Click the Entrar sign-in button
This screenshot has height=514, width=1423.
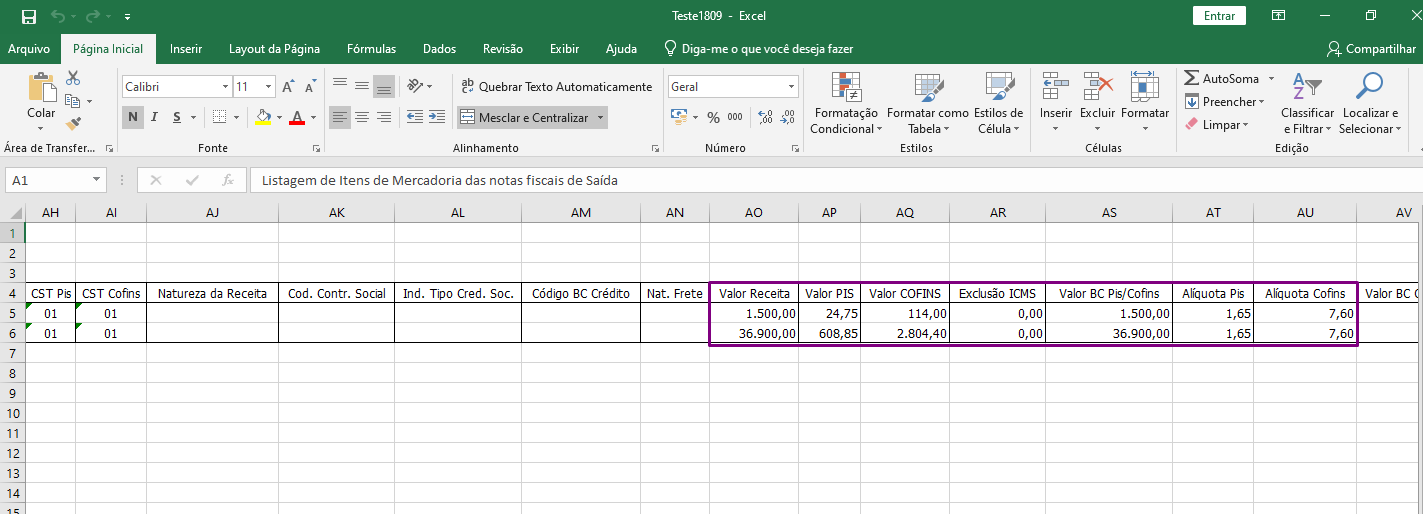(x=1219, y=16)
